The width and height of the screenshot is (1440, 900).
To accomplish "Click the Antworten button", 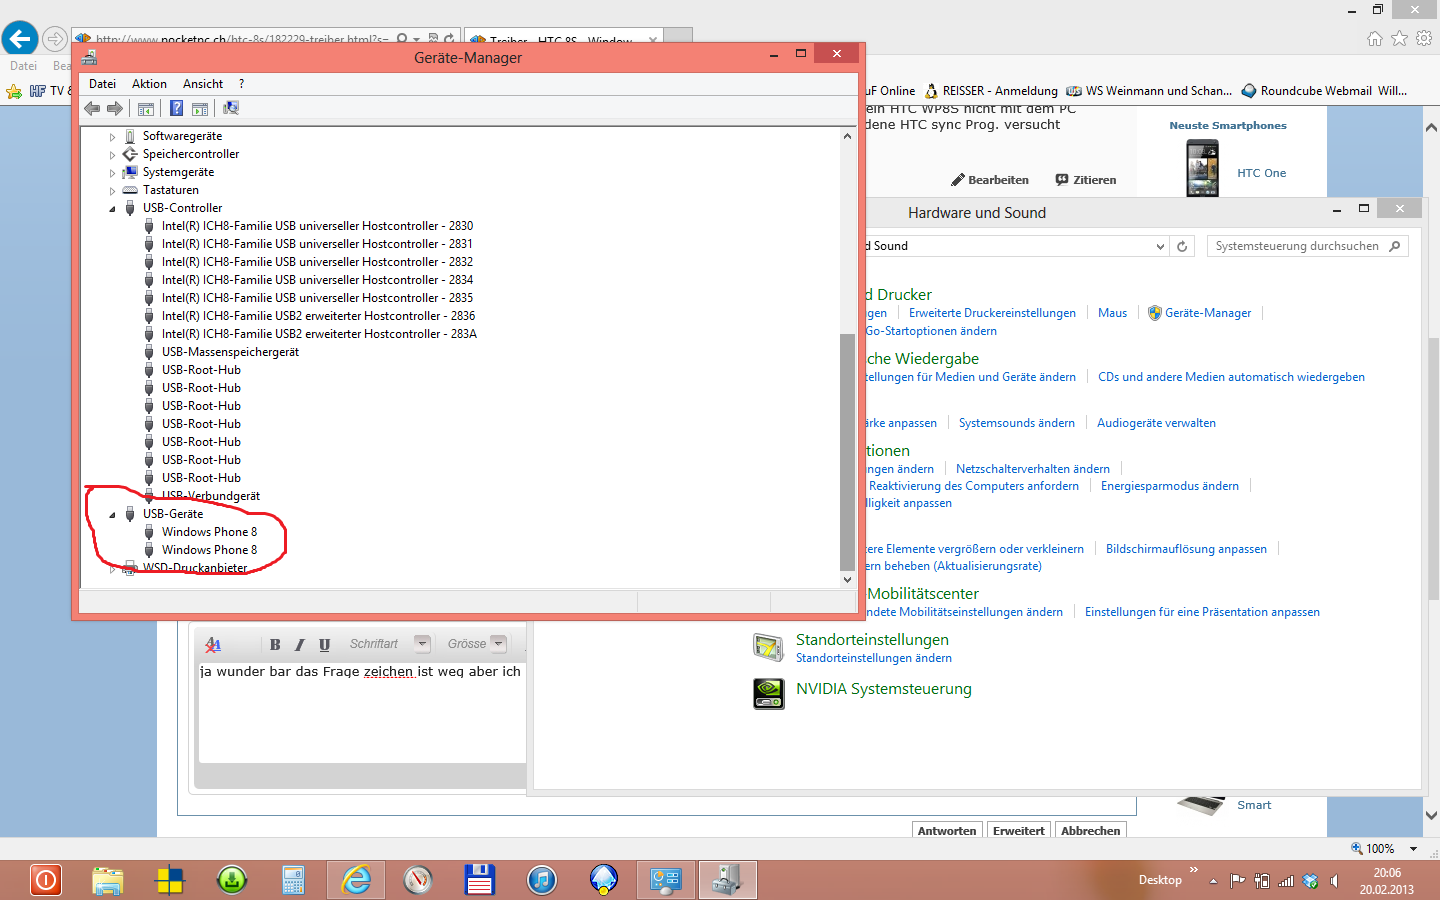I will pos(947,830).
